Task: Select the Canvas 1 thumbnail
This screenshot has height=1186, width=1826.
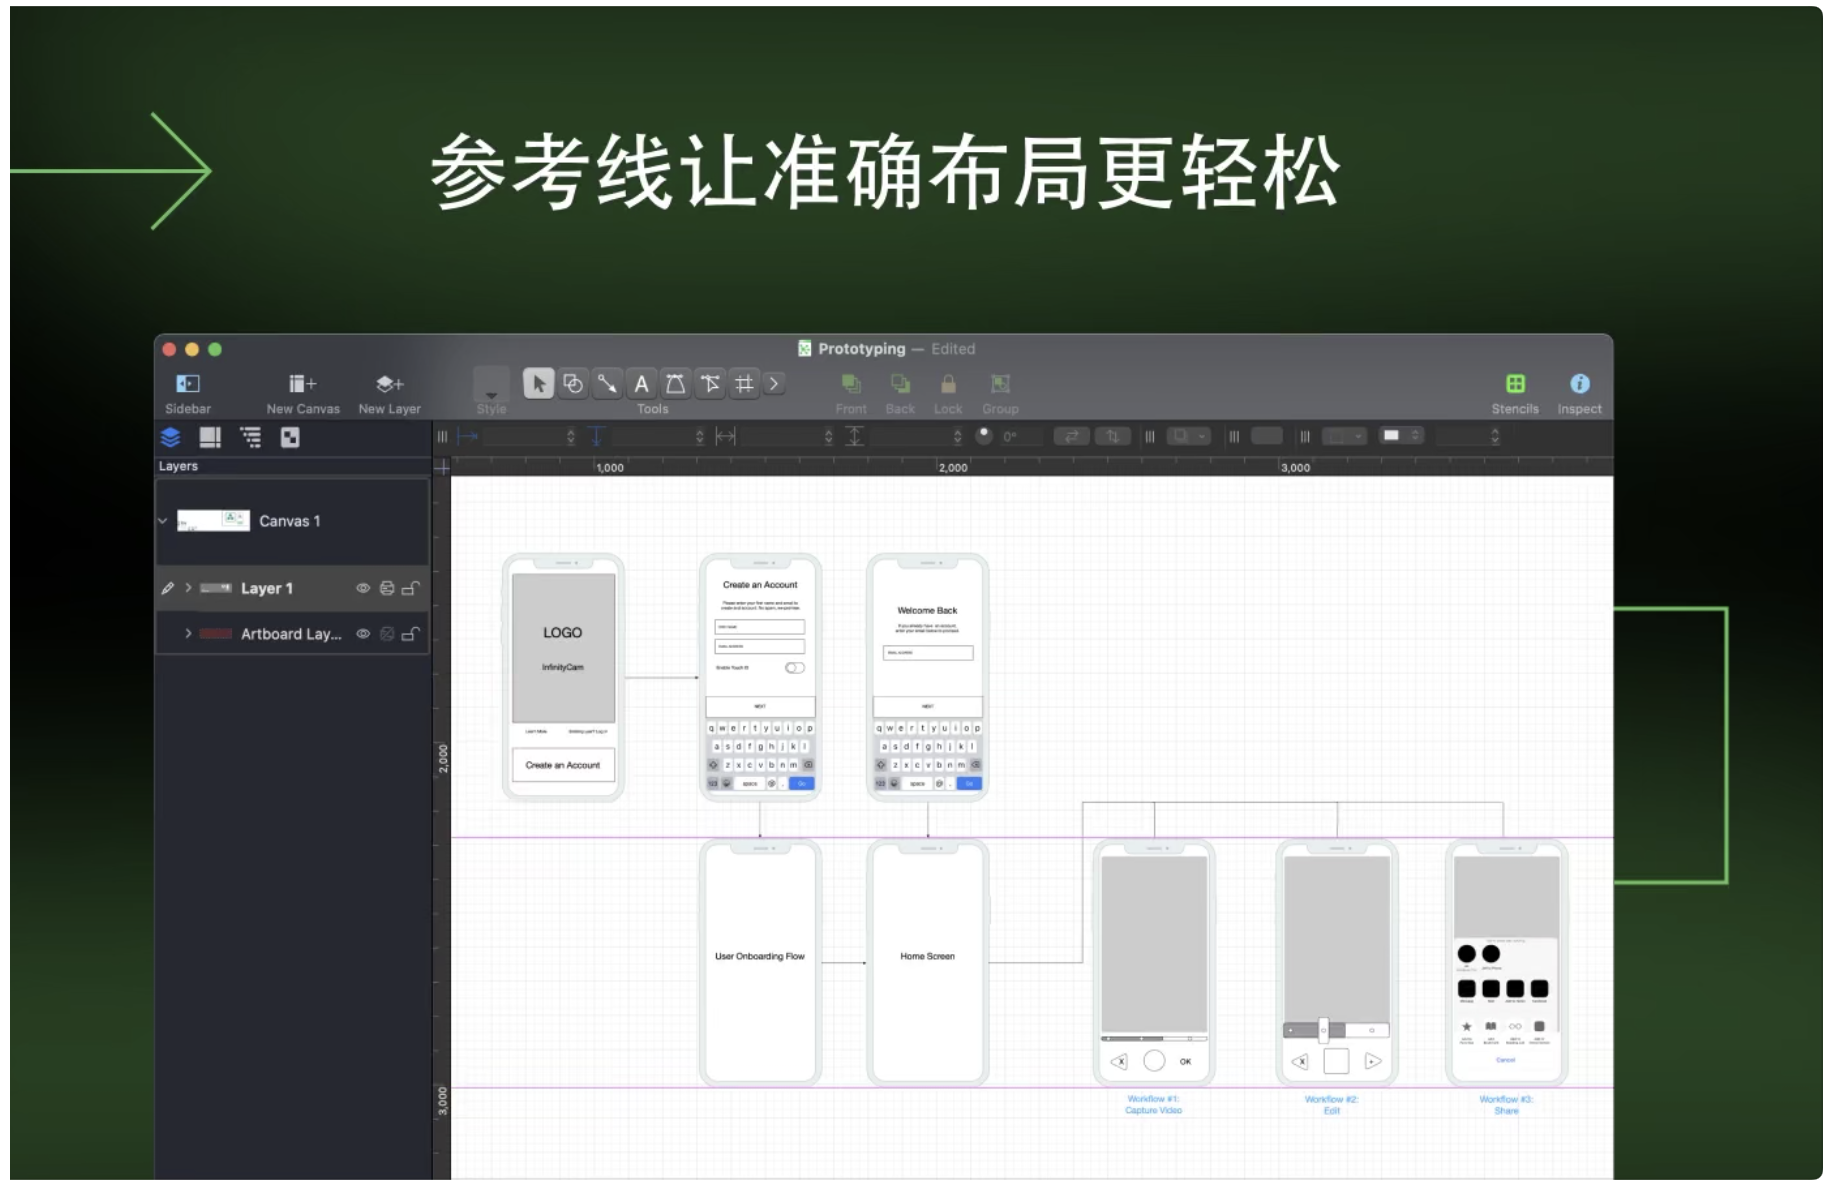Action: [213, 521]
